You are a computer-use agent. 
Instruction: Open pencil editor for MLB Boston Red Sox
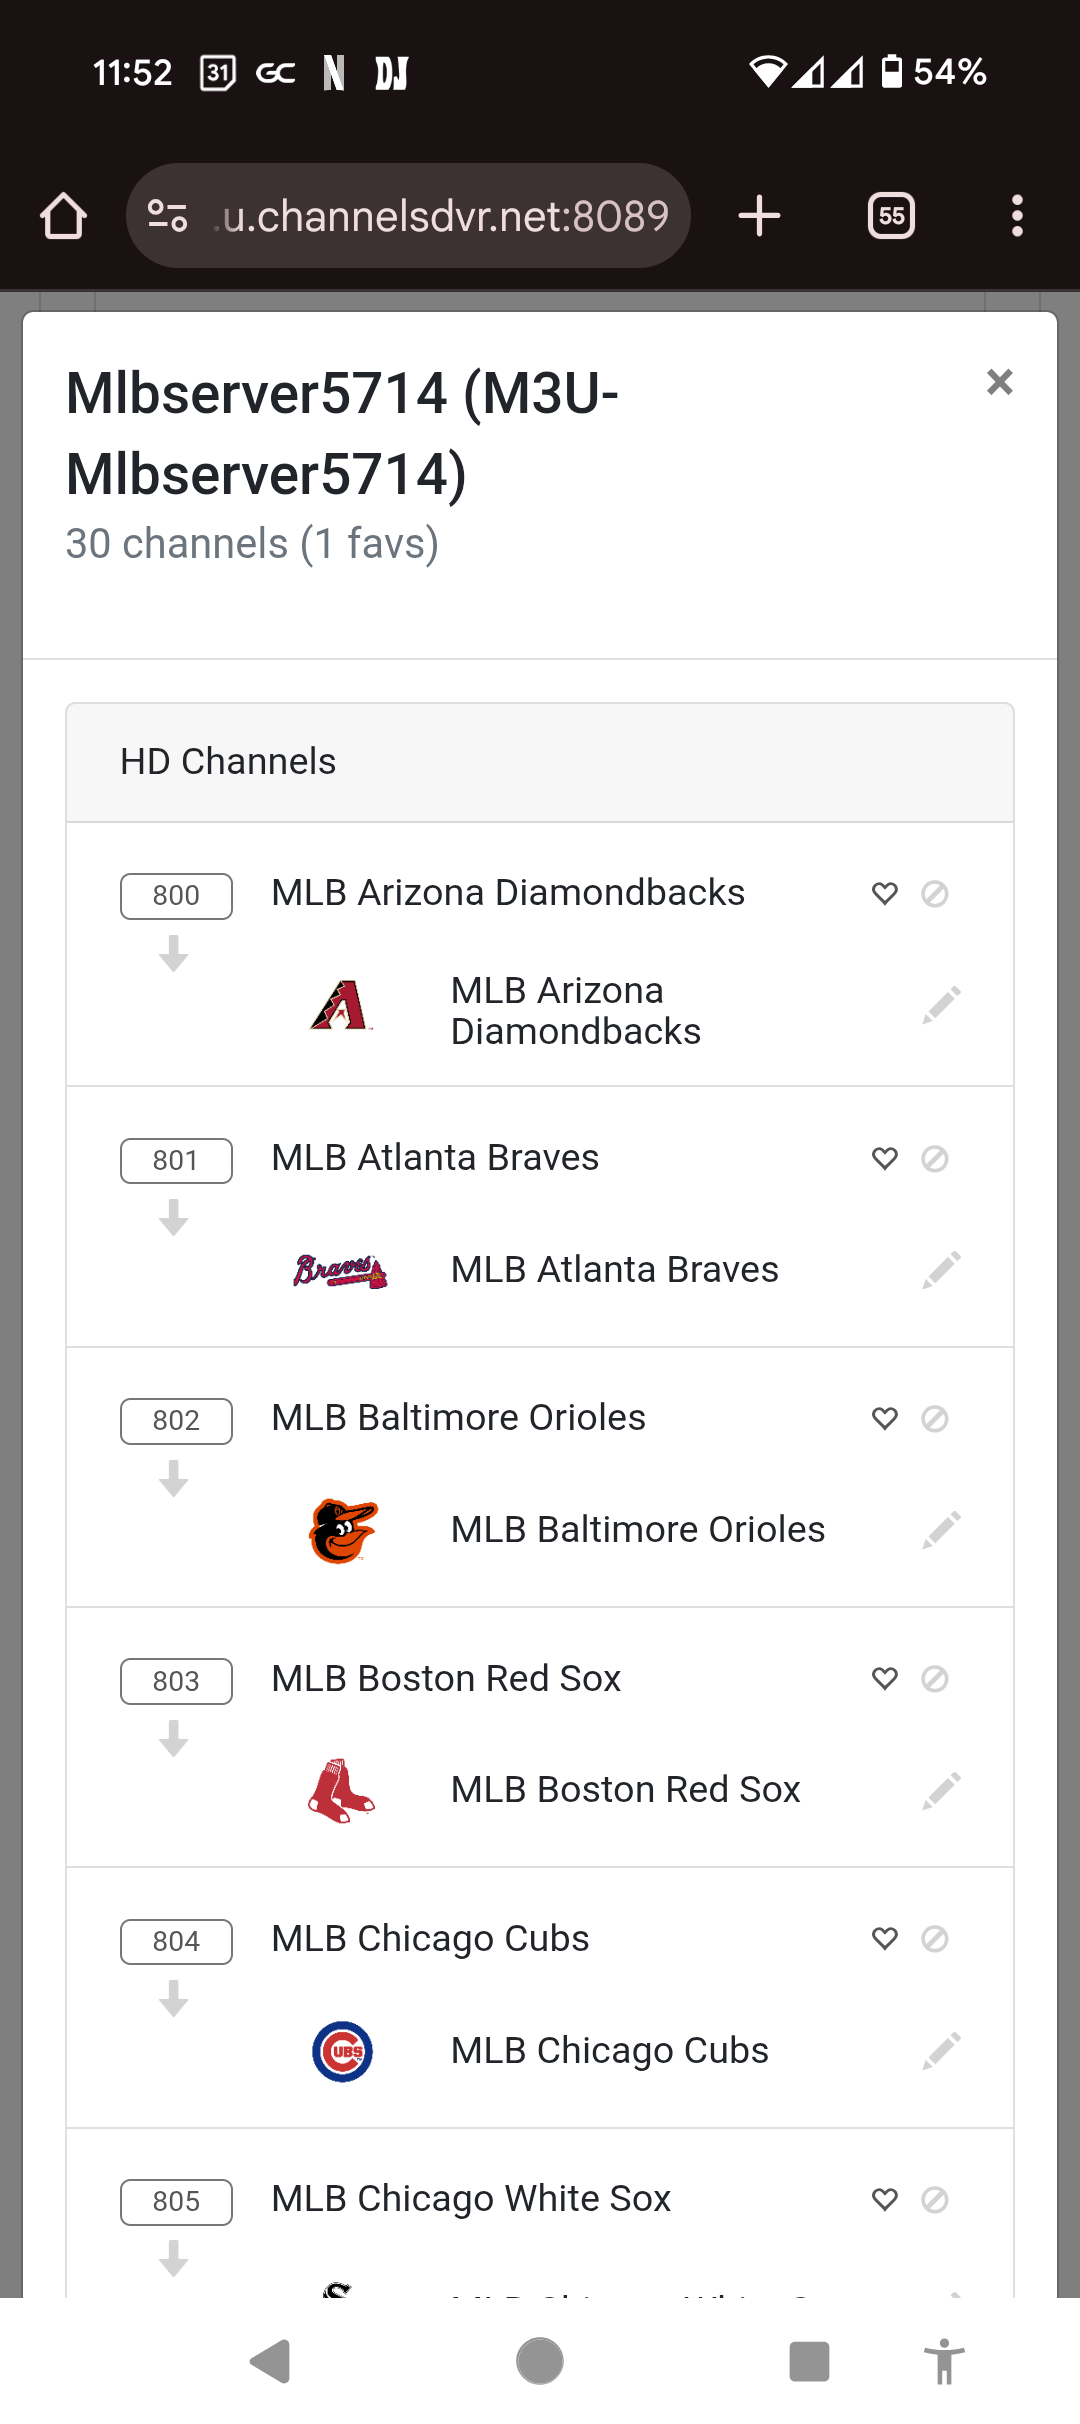(941, 1791)
